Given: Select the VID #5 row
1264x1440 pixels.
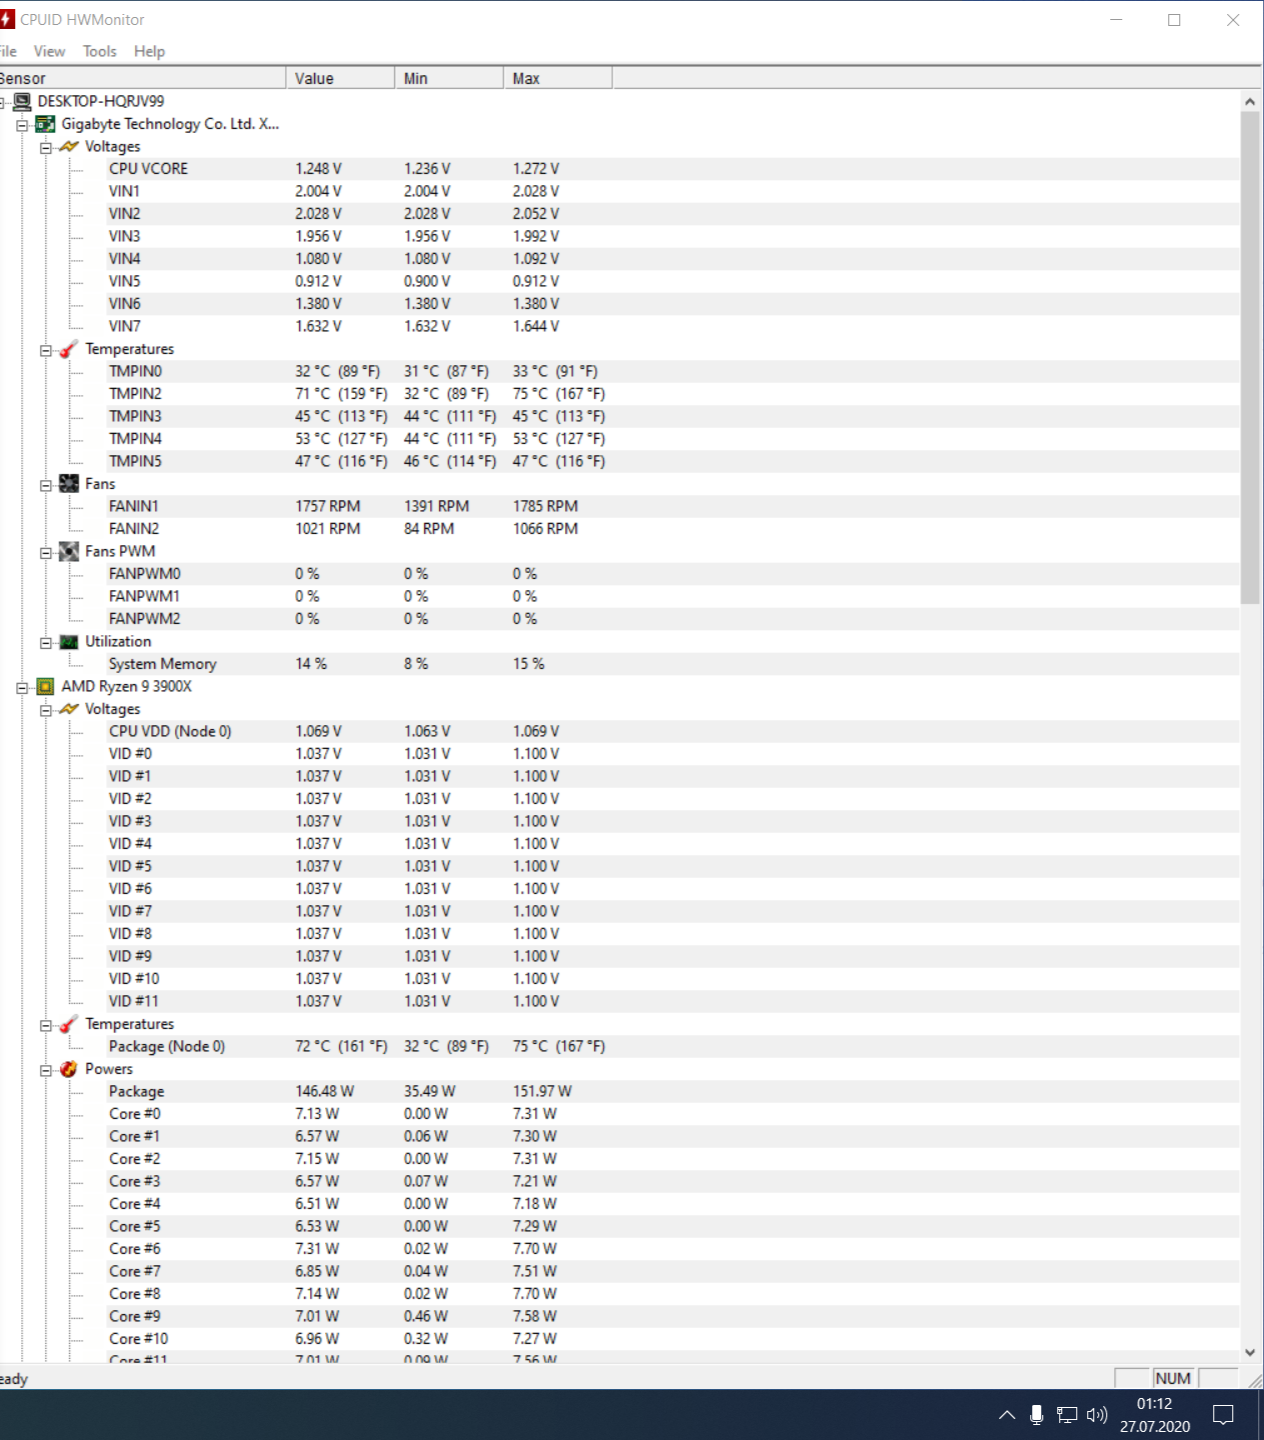Looking at the screenshot, I should (673, 866).
